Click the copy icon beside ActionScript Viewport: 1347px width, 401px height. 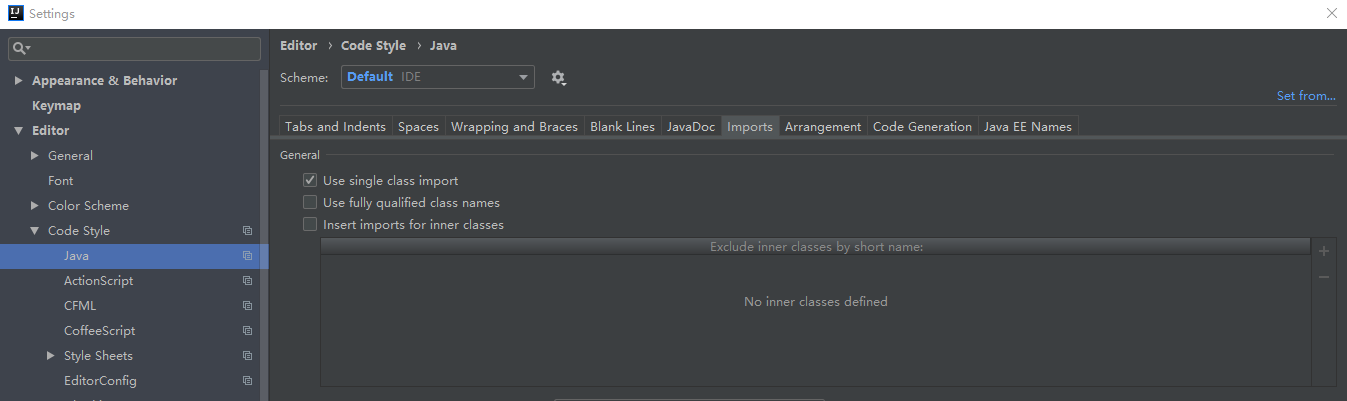247,281
